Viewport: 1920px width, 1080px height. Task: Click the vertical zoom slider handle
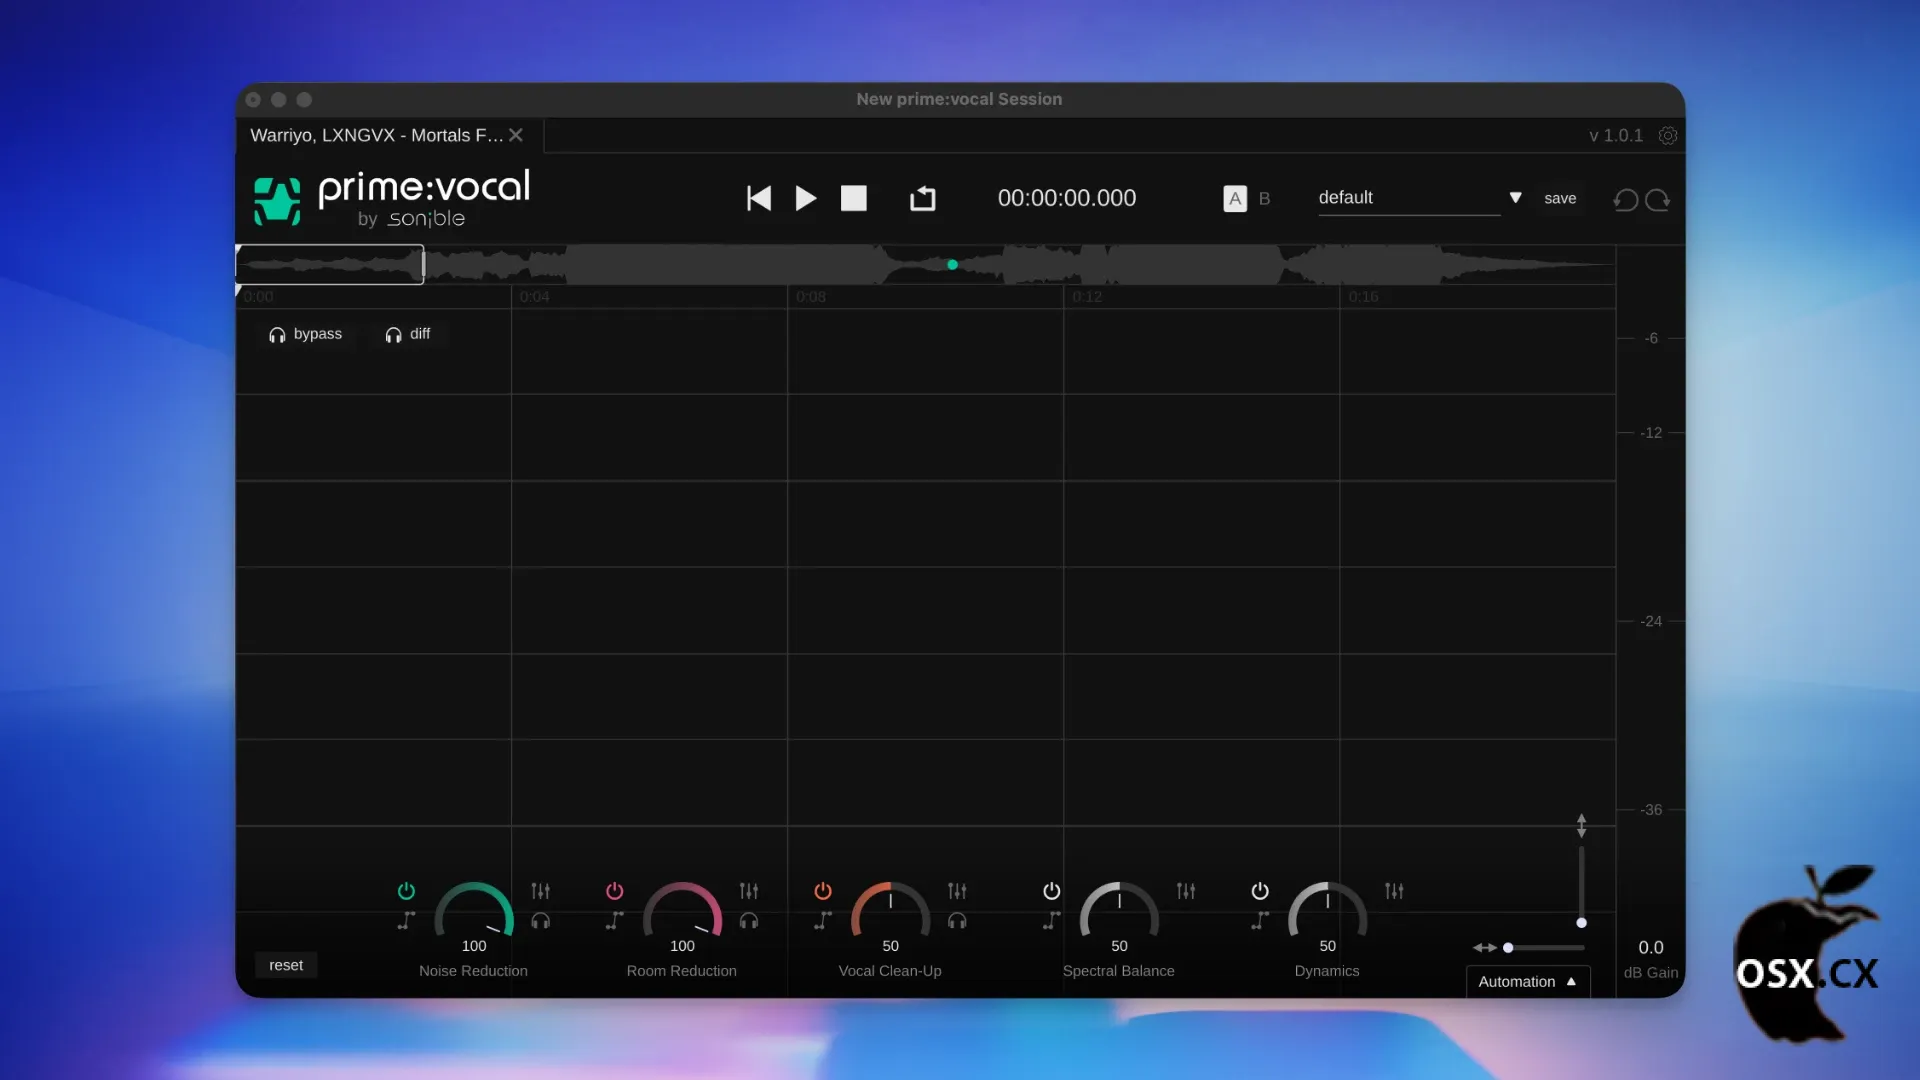[1581, 923]
